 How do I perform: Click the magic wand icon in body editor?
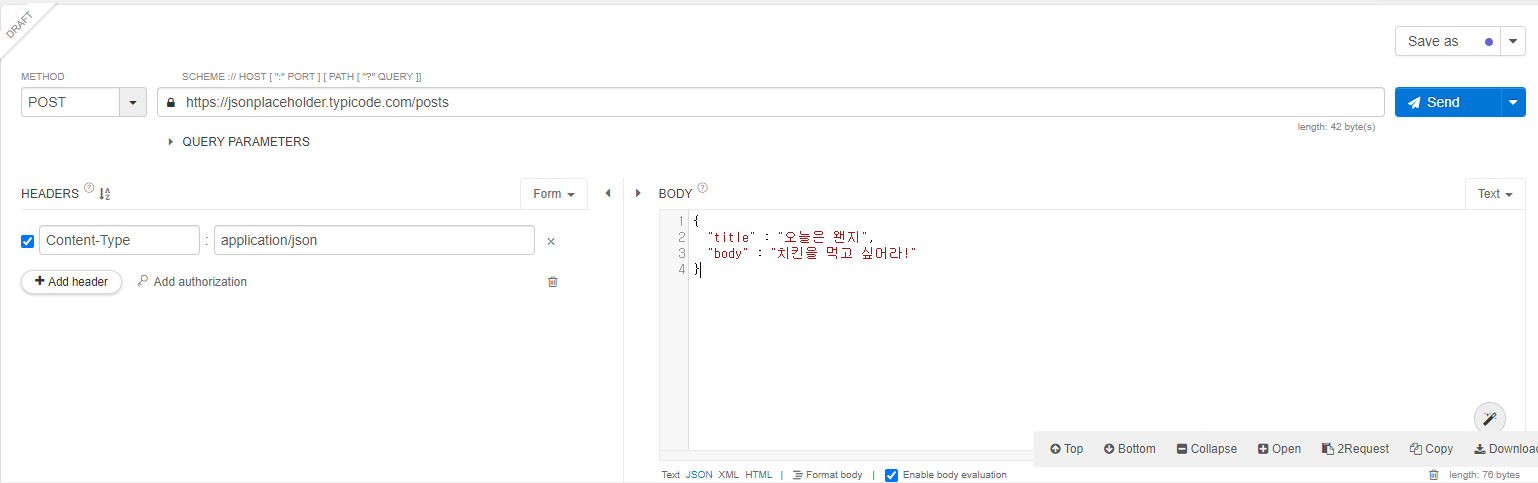(1489, 417)
